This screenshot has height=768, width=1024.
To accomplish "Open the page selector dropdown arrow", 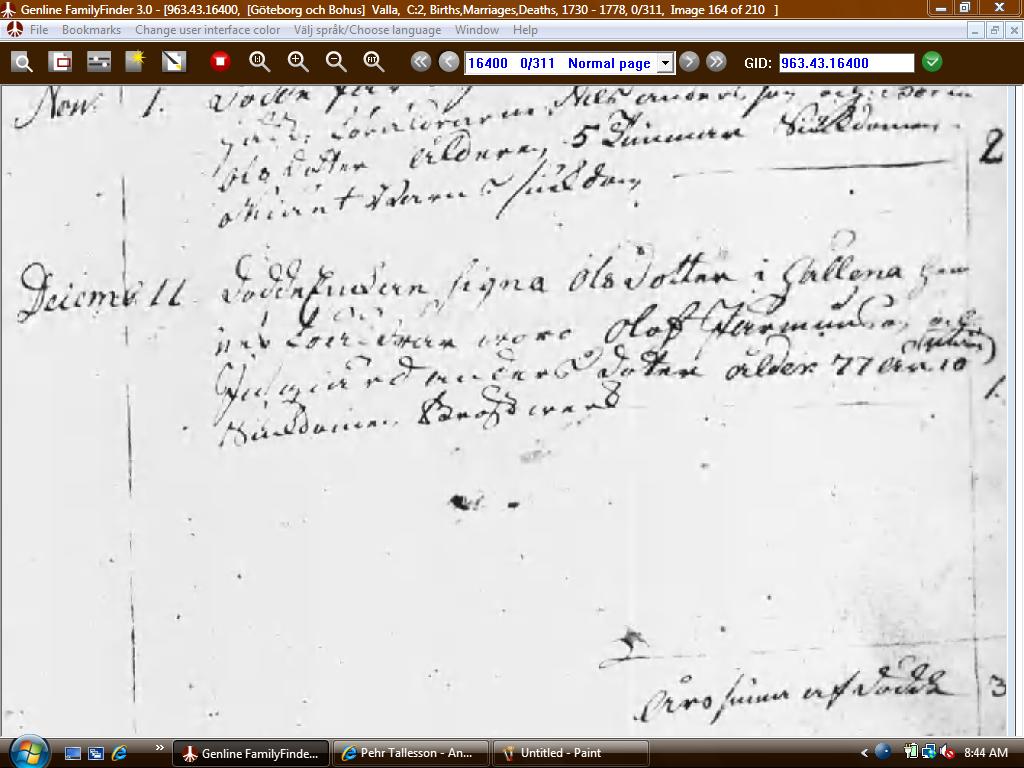I will (x=665, y=63).
